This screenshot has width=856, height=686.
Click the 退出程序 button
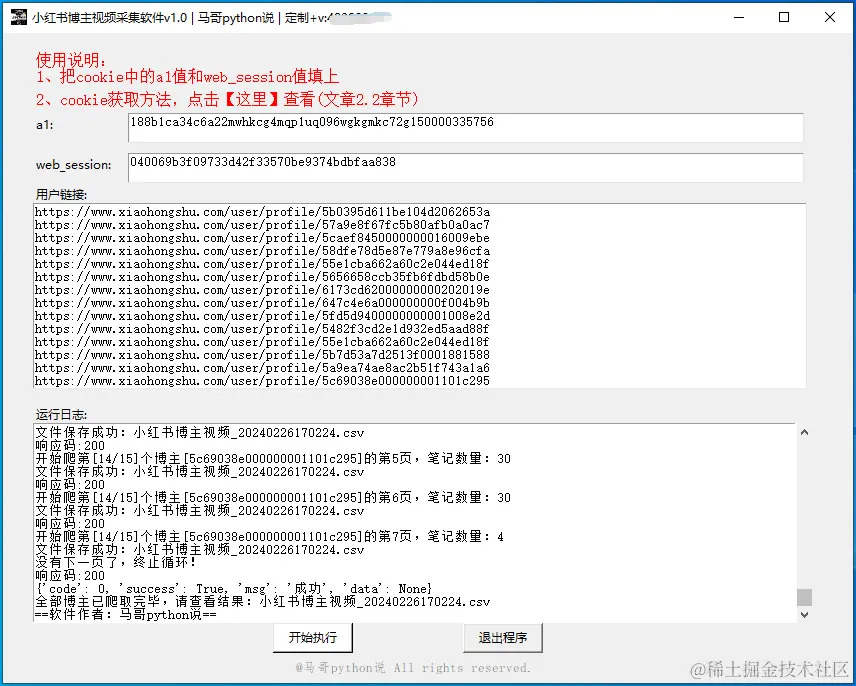[503, 637]
